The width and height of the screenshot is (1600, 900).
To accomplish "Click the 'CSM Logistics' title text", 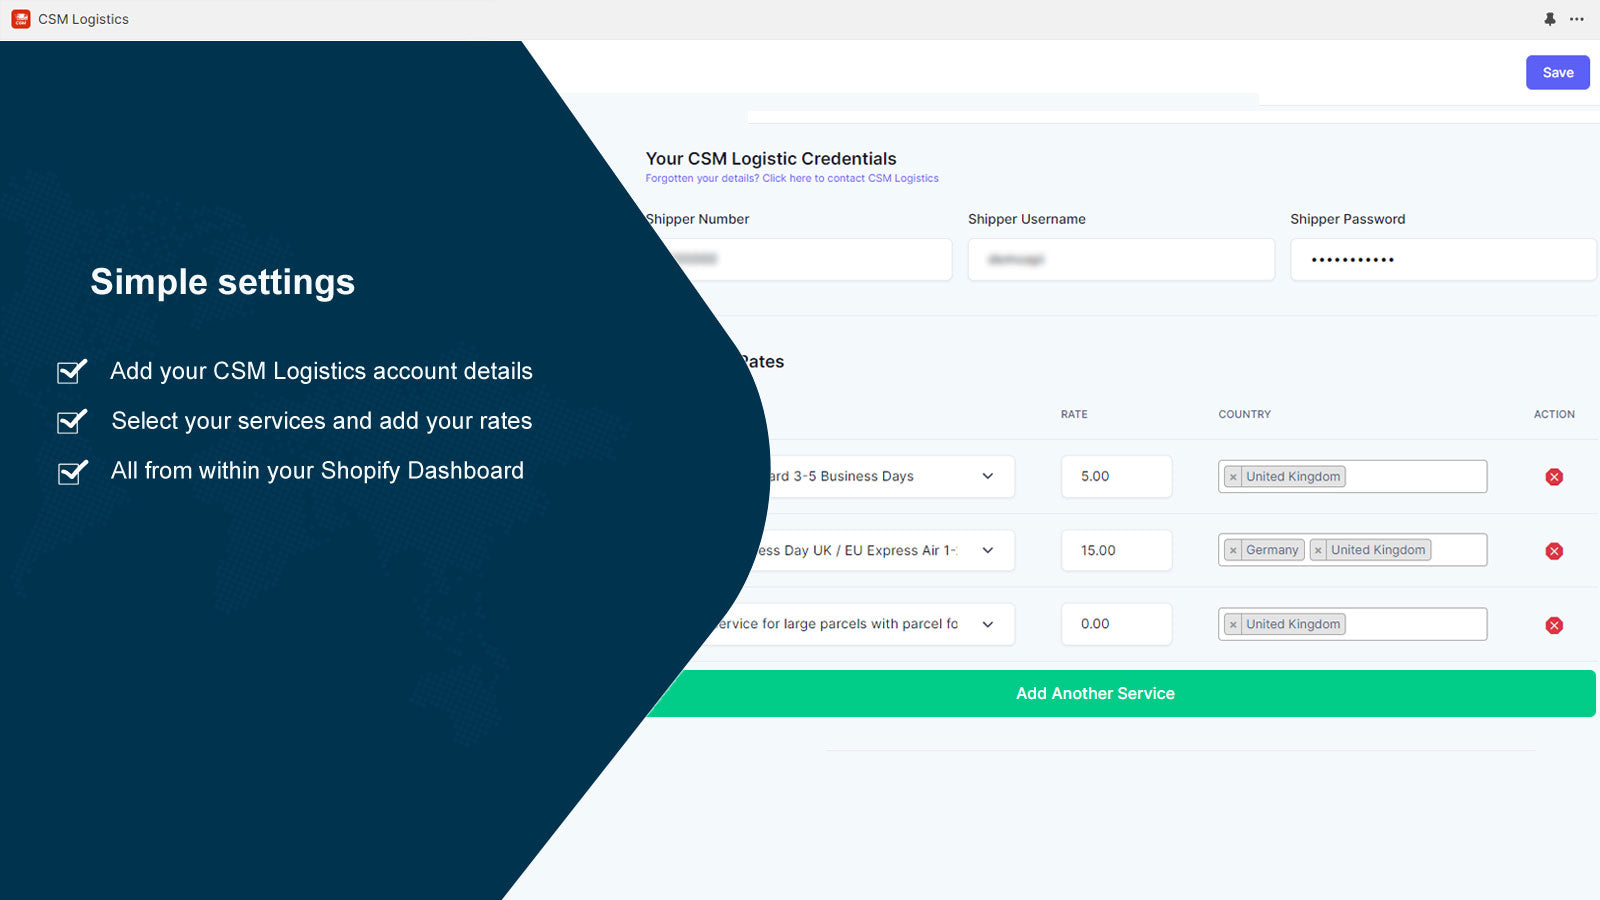I will pyautogui.click(x=83, y=19).
